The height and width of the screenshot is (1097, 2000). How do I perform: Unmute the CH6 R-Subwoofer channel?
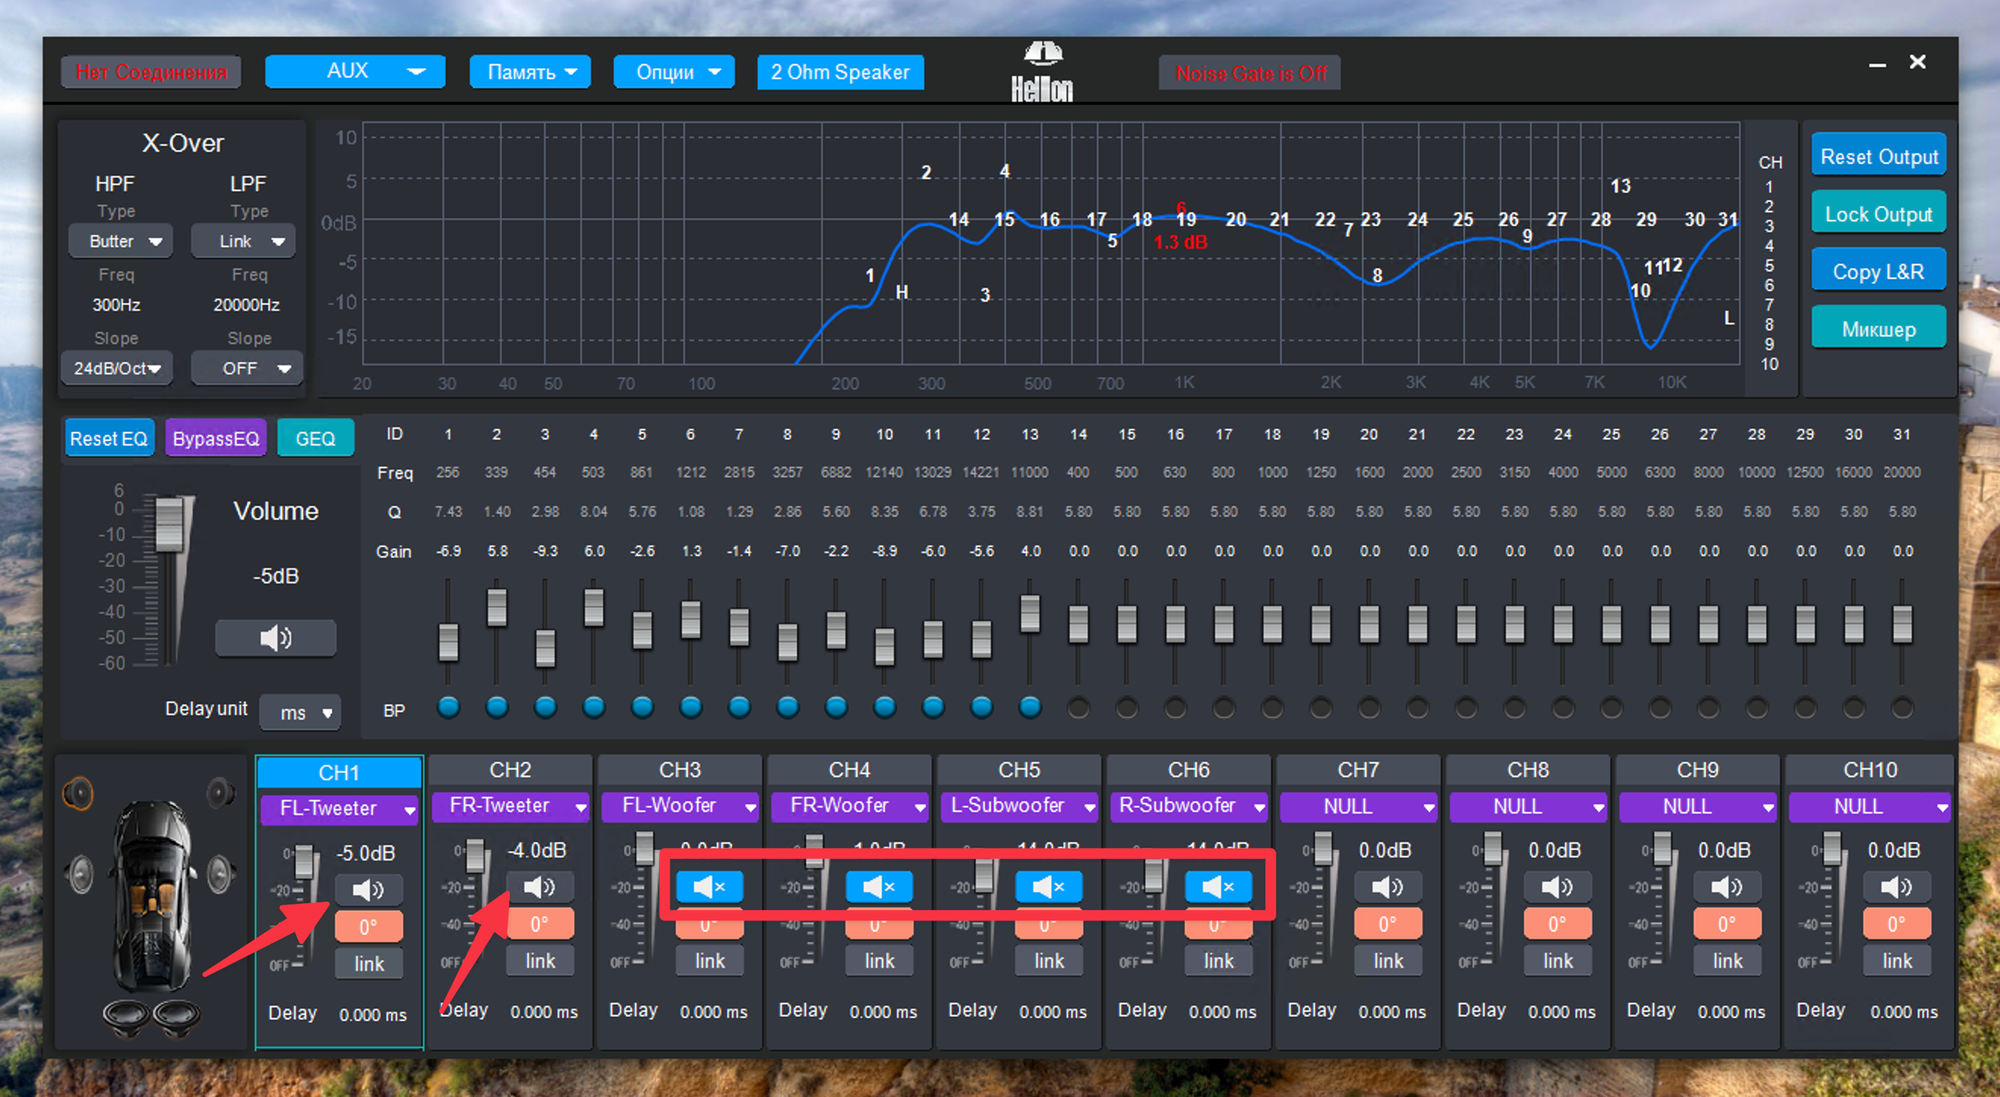click(x=1218, y=887)
